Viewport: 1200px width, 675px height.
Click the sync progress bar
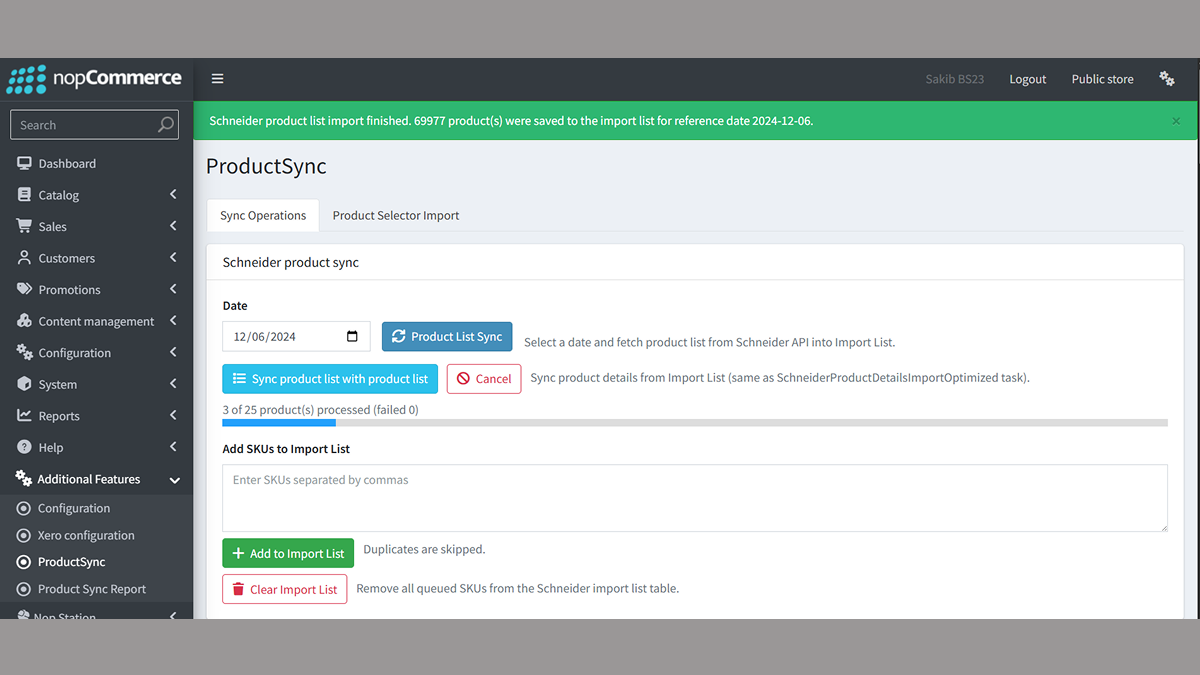point(695,423)
